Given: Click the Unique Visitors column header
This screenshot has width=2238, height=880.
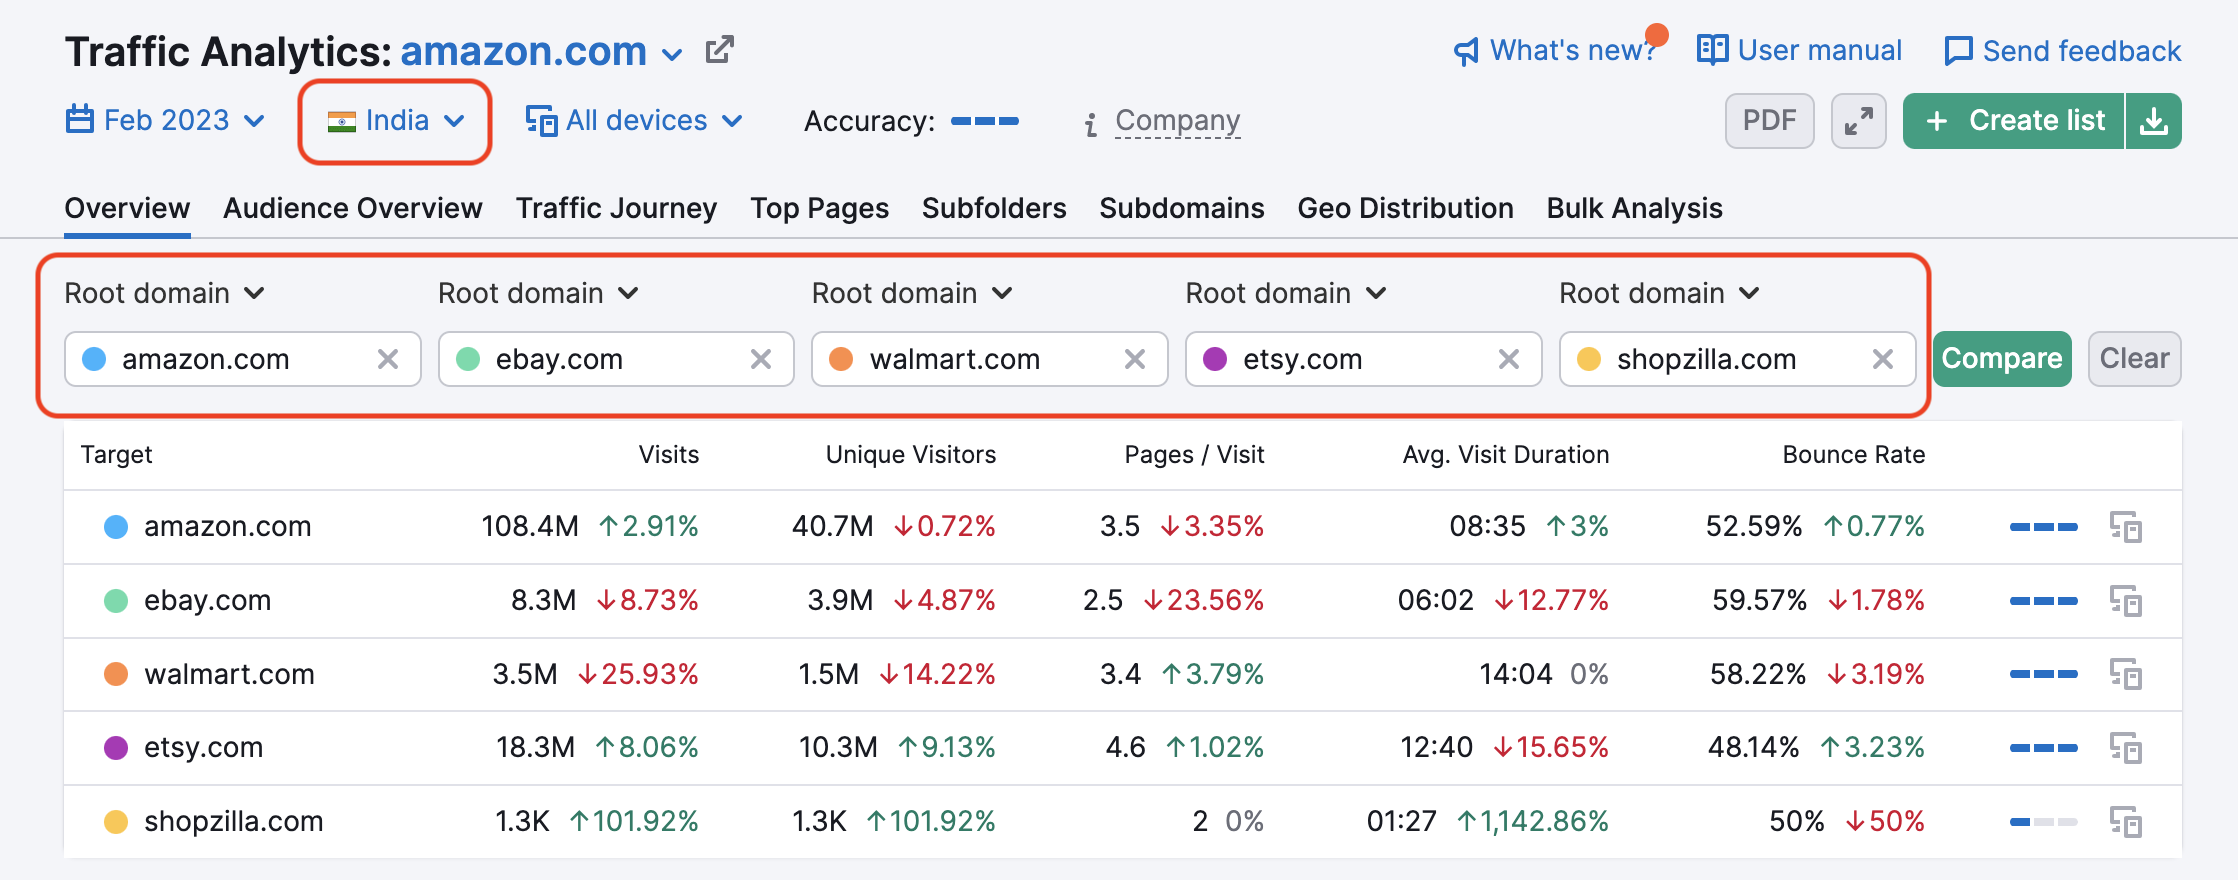Looking at the screenshot, I should pyautogui.click(x=911, y=454).
